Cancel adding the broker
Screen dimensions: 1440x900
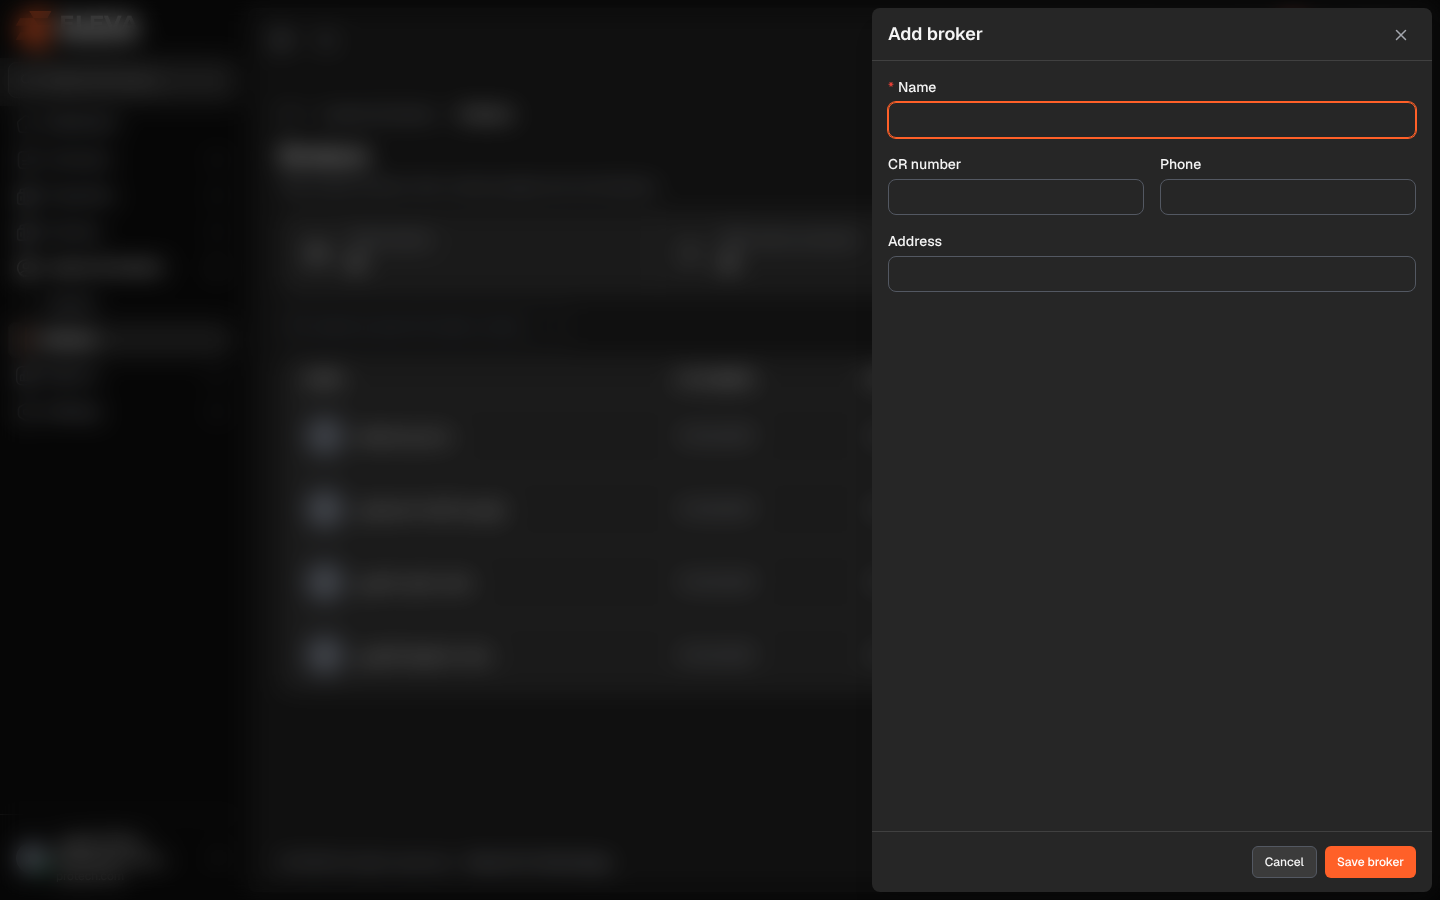(1284, 862)
